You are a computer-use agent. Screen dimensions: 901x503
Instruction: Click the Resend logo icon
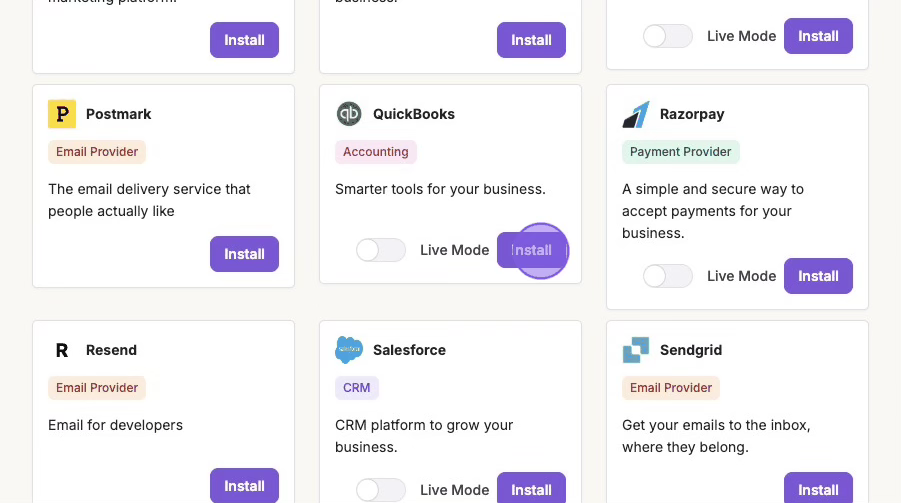(62, 350)
